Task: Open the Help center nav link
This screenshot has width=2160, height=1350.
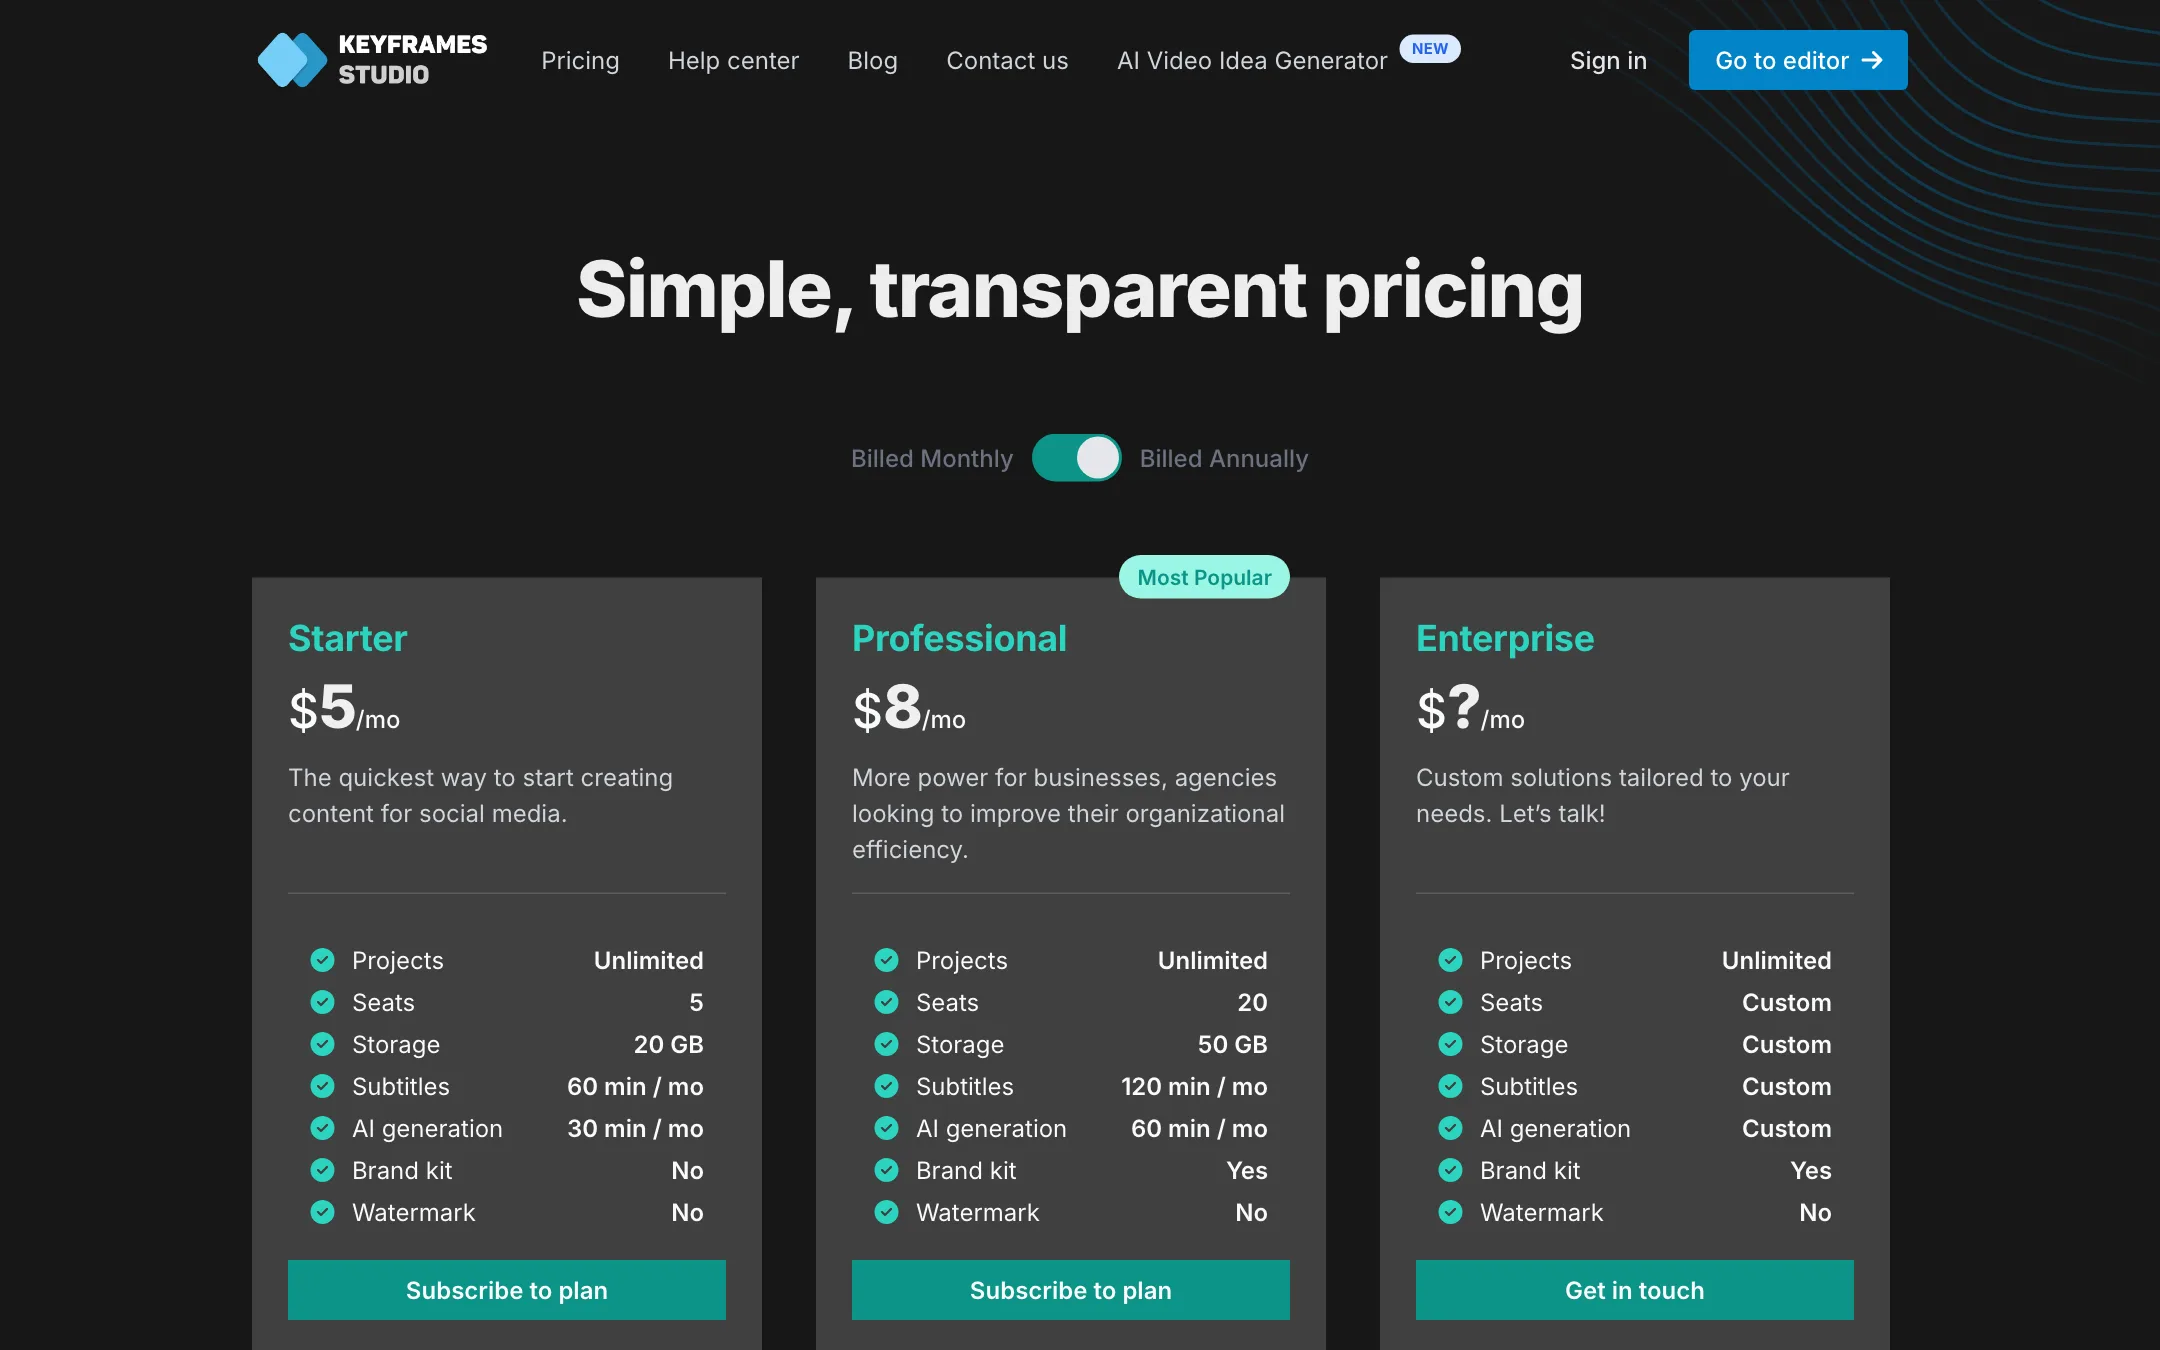Action: [x=733, y=61]
